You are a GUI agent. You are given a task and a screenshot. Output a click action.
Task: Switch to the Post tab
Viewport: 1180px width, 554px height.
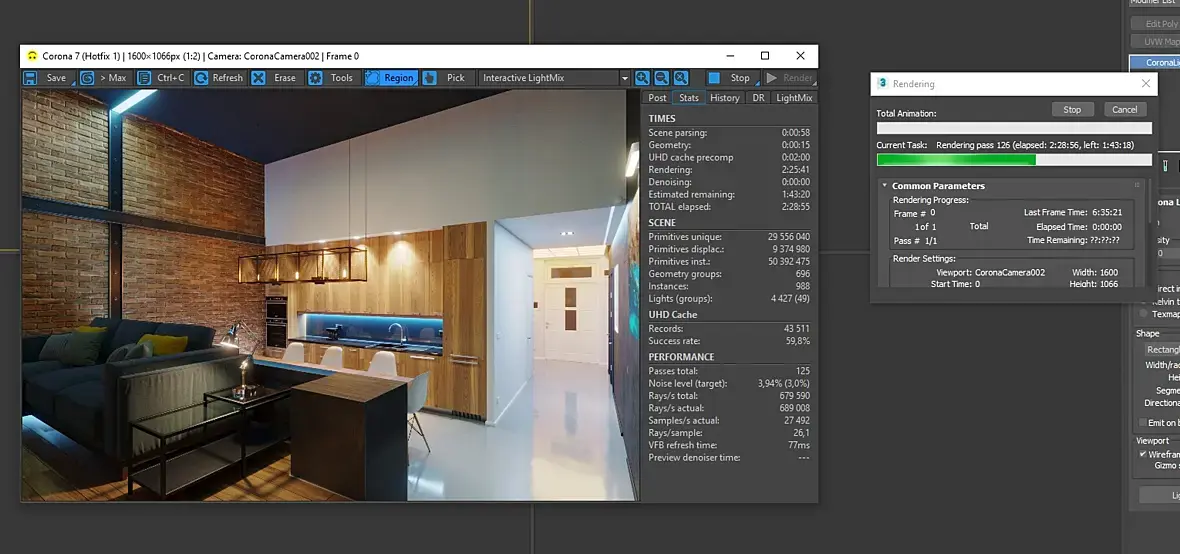pos(657,98)
